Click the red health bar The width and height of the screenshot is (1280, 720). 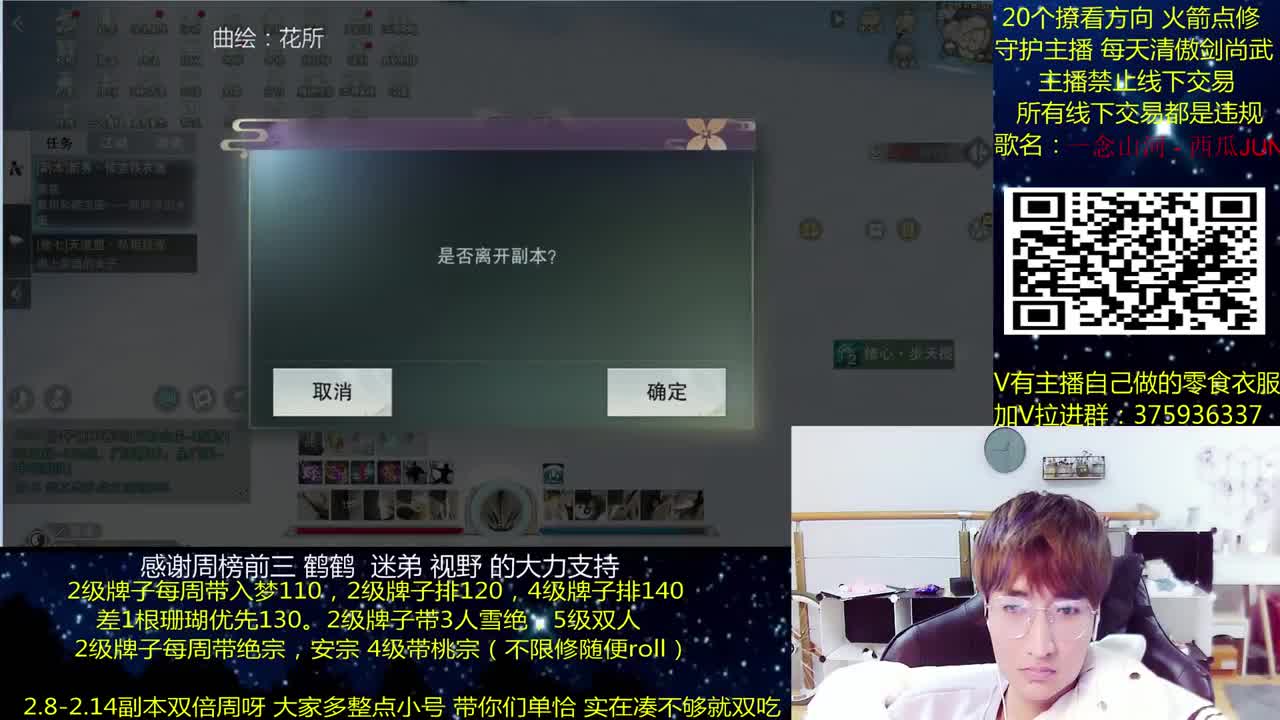pyautogui.click(x=380, y=530)
